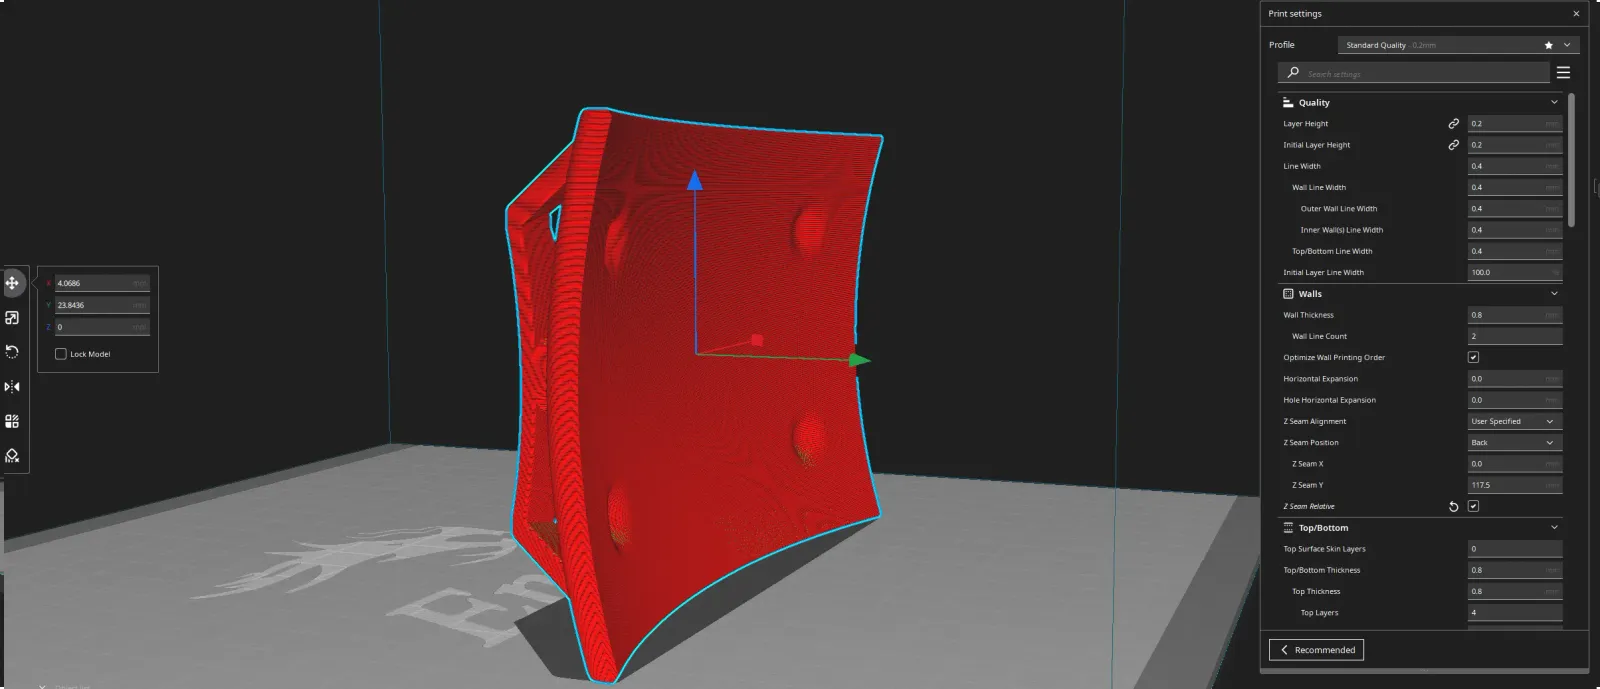Viewport: 1600px width, 689px height.
Task: Select the Move tool icon
Action: click(x=12, y=283)
